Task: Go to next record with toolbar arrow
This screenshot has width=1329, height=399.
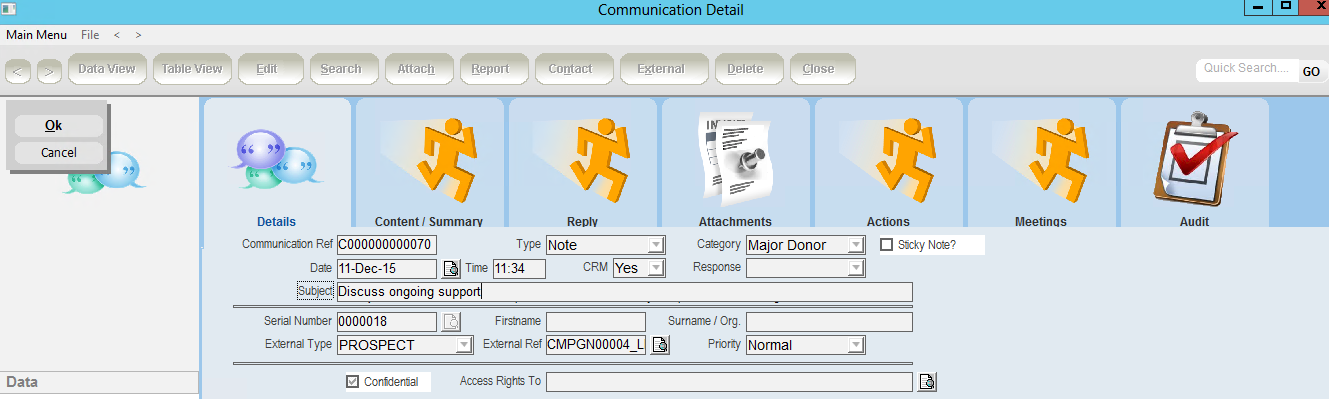Action: click(49, 71)
